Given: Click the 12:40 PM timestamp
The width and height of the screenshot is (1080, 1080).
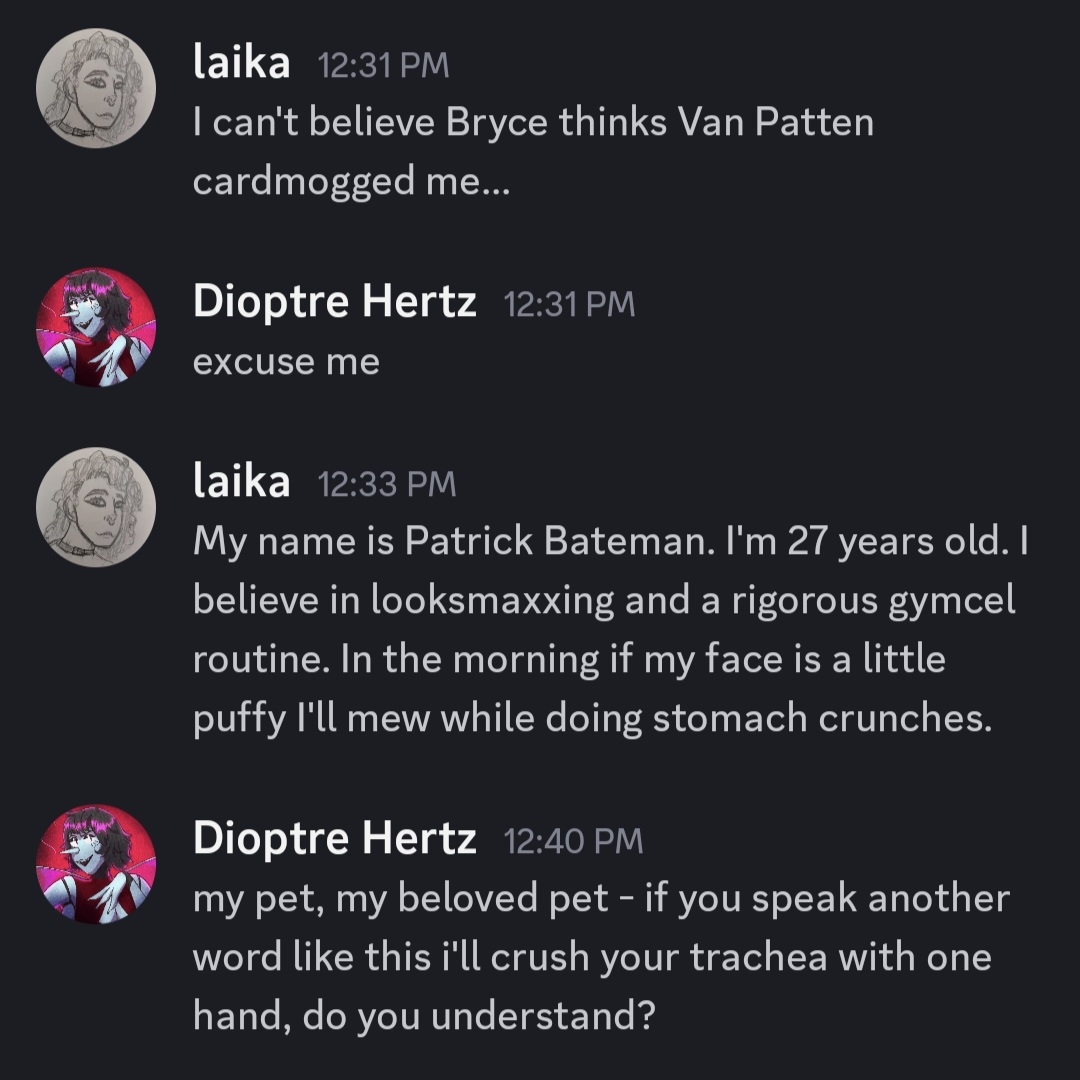Looking at the screenshot, I should (x=574, y=841).
